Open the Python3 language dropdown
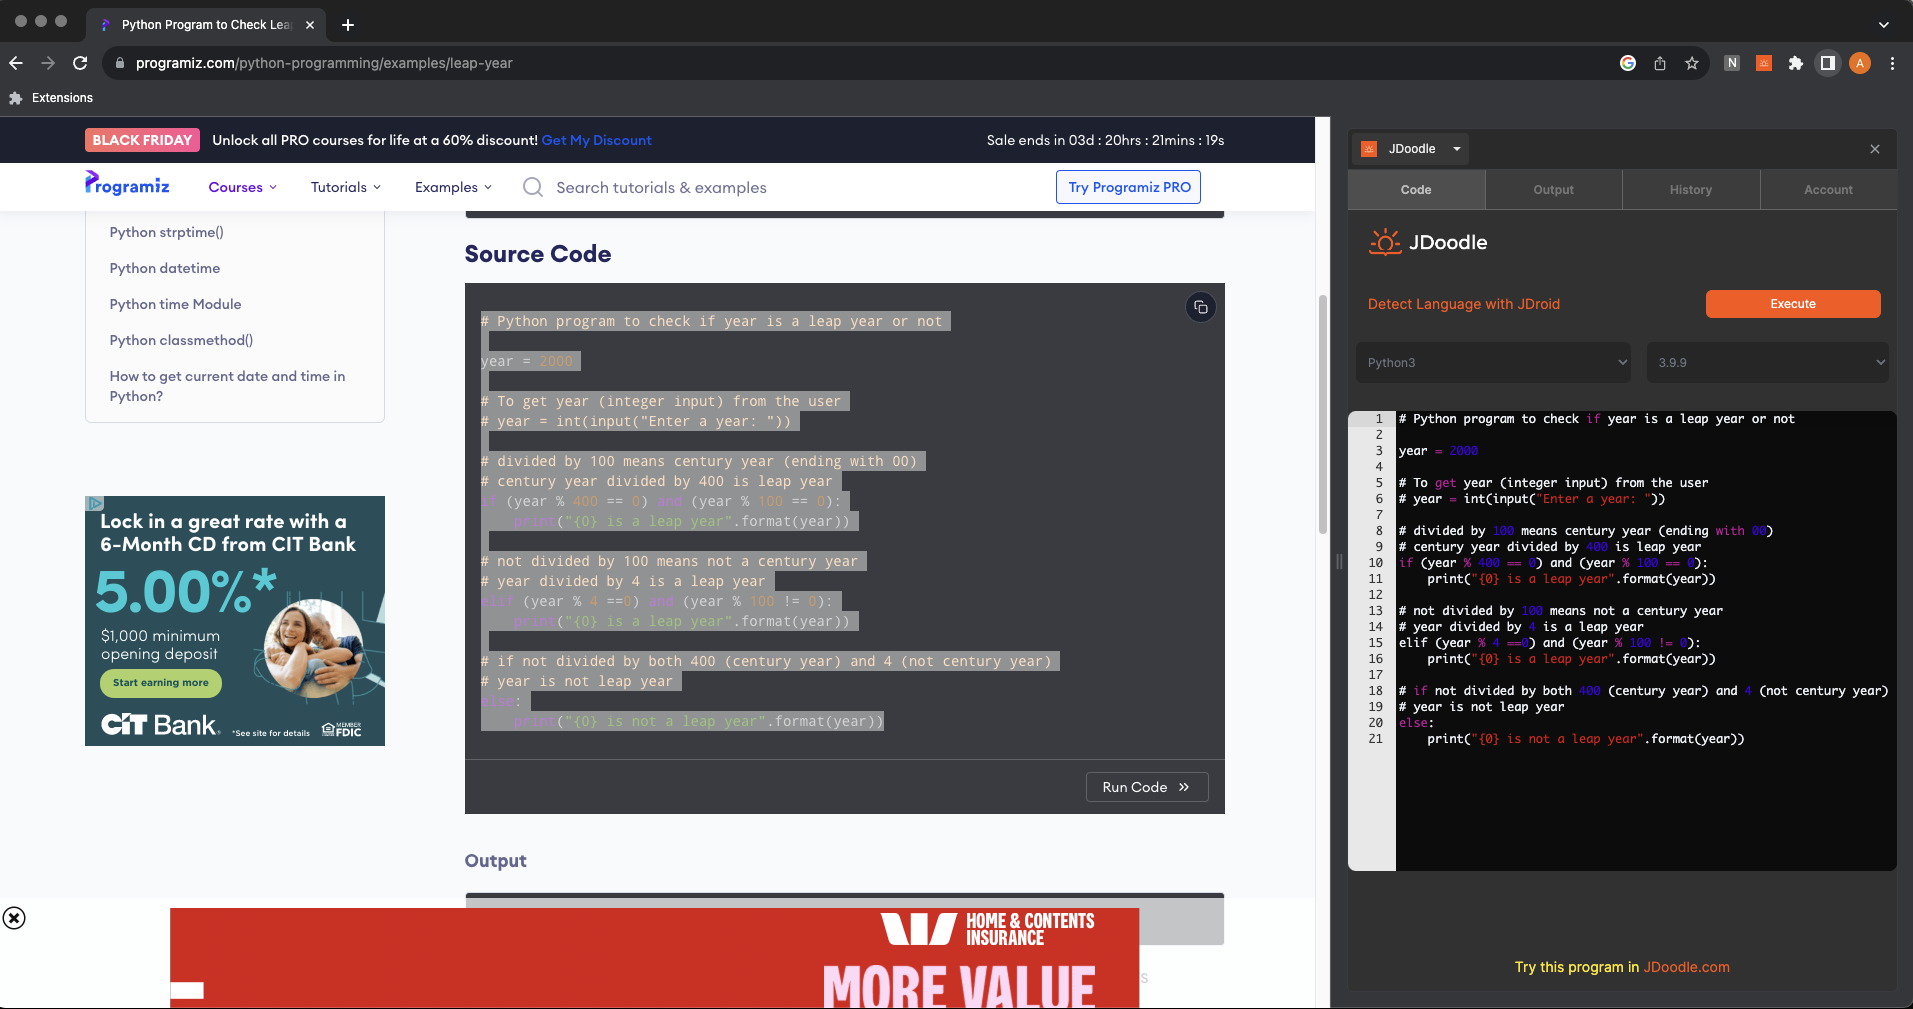This screenshot has height=1009, width=1913. click(1493, 362)
